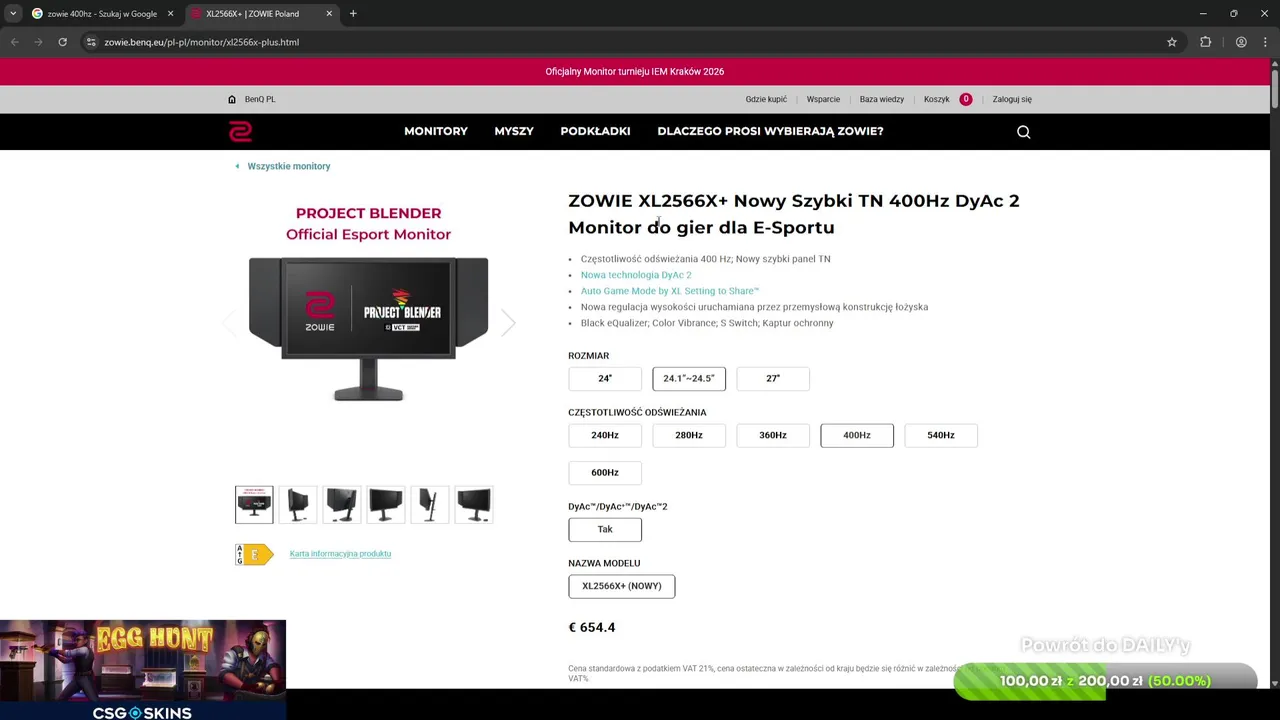Choose the 240Hz refresh rate
The width and height of the screenshot is (1280, 720).
[x=605, y=435]
